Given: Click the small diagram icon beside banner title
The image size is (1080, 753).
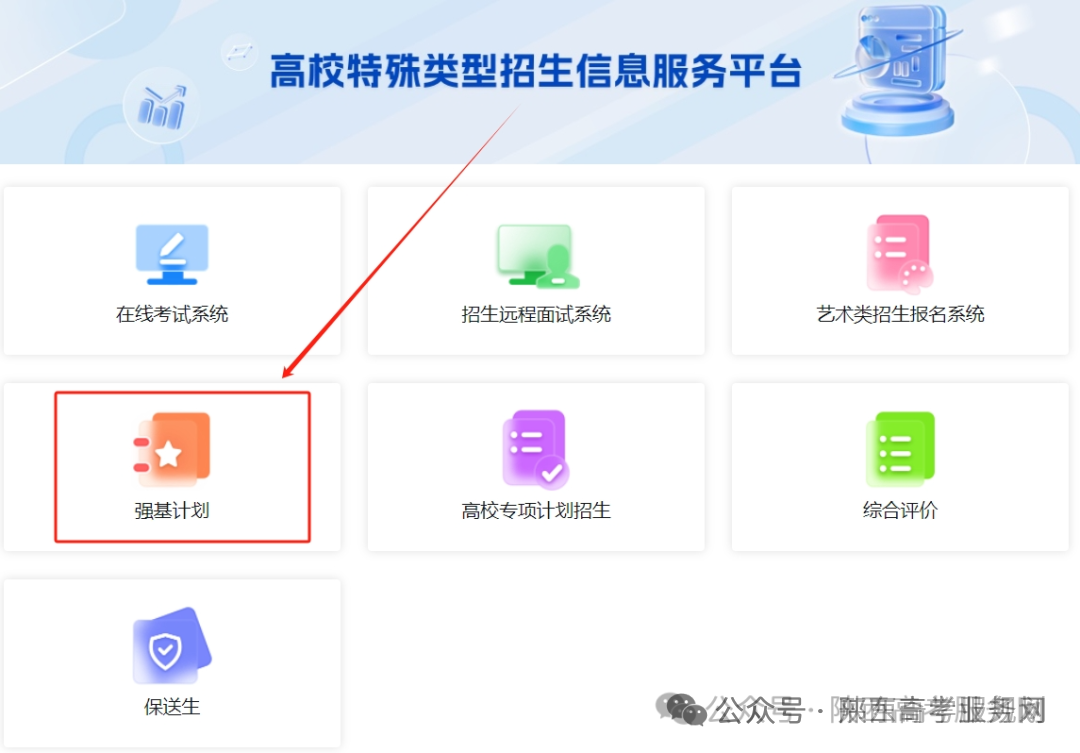Looking at the screenshot, I should click(x=240, y=52).
